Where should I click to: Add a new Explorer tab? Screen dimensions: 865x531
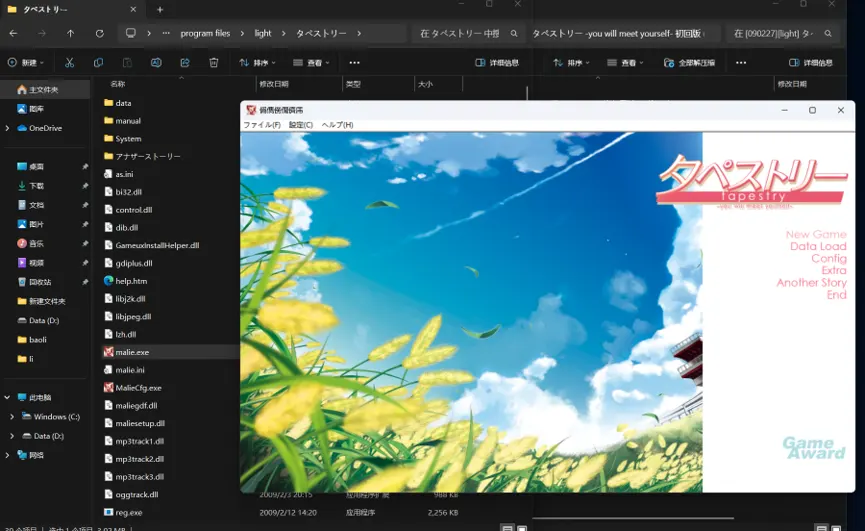tap(160, 9)
